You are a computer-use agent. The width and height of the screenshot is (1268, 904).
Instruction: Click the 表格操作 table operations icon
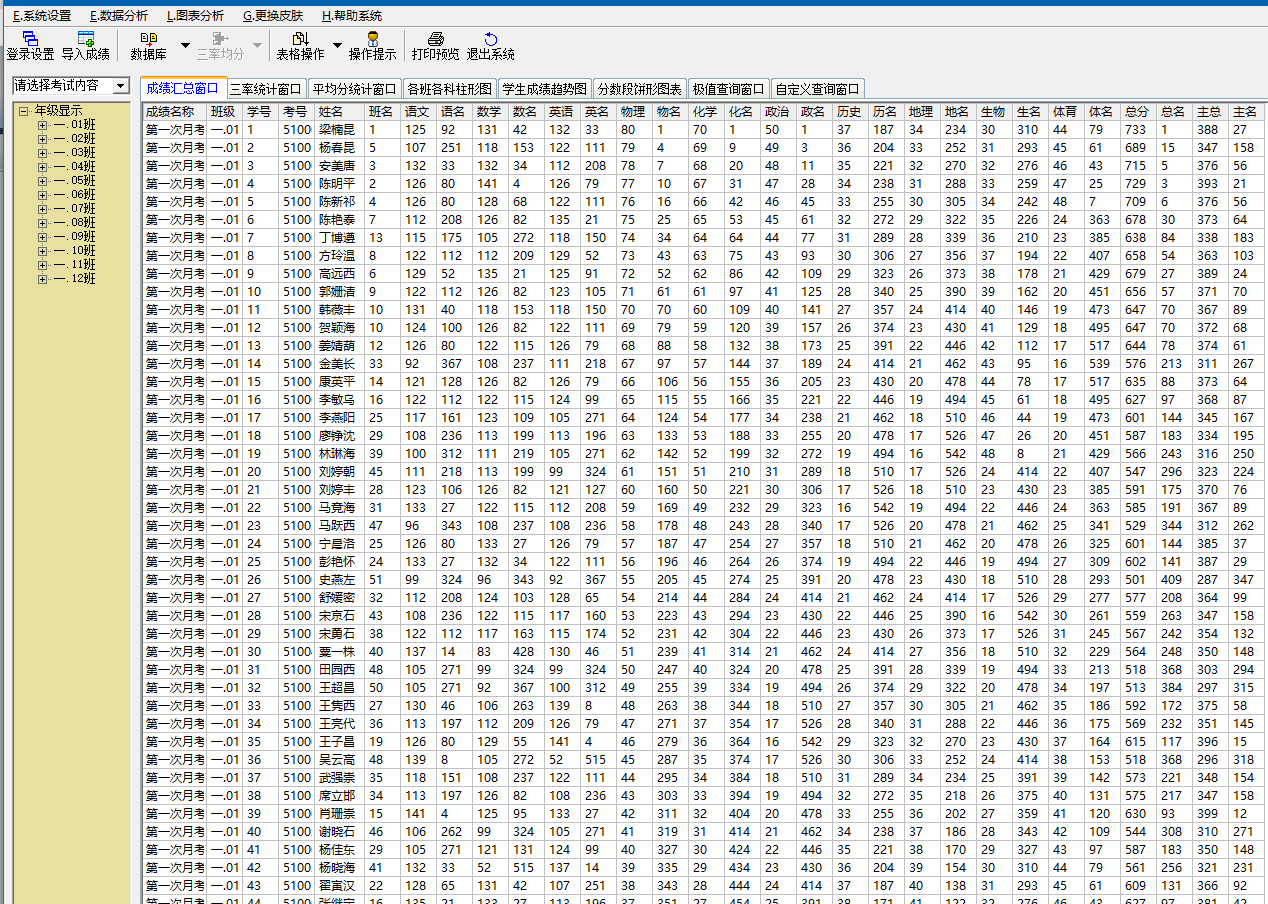click(x=300, y=45)
